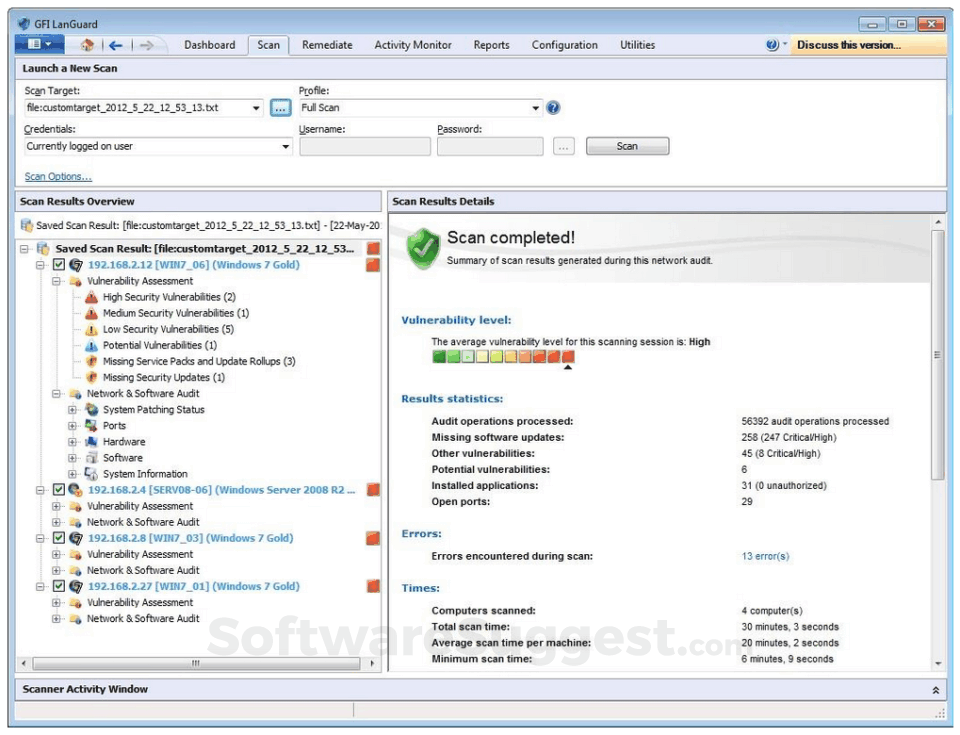Go back using the blue left arrow
This screenshot has width=960, height=735.
[x=115, y=45]
